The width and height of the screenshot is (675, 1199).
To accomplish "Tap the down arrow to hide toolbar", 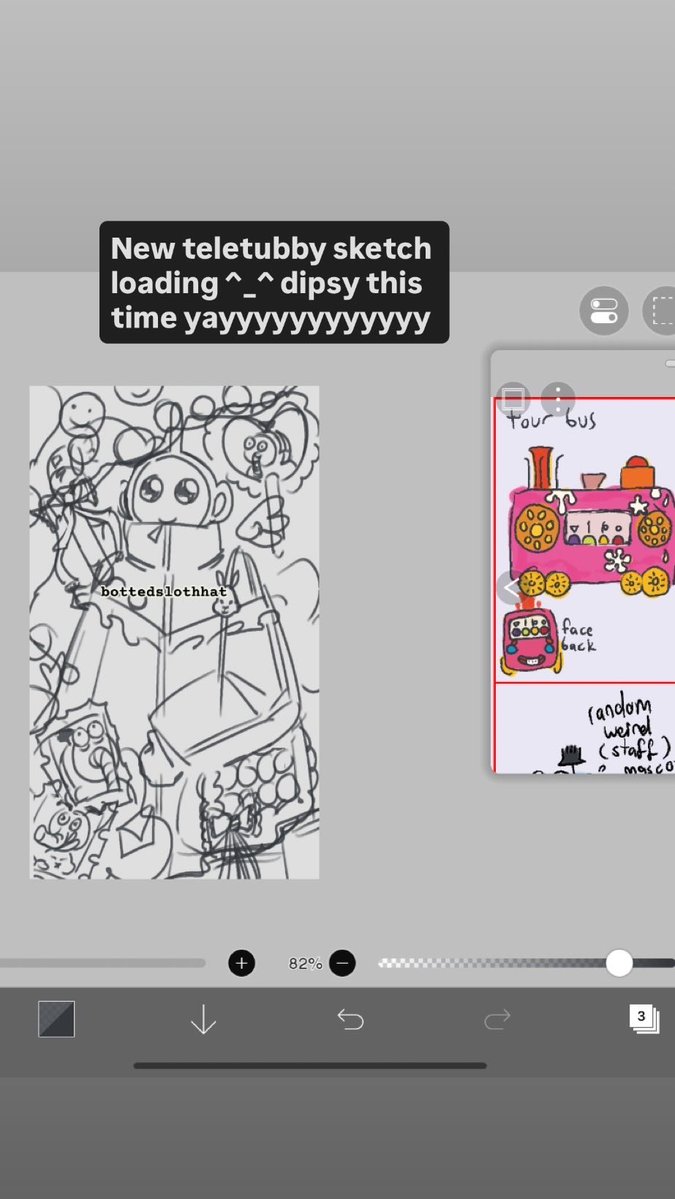I will coord(203,1019).
